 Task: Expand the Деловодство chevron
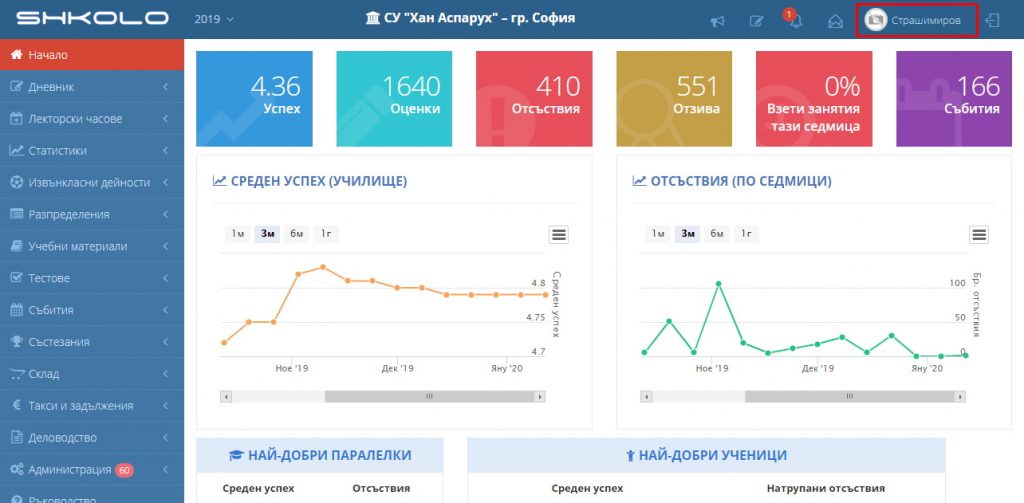(x=166, y=438)
